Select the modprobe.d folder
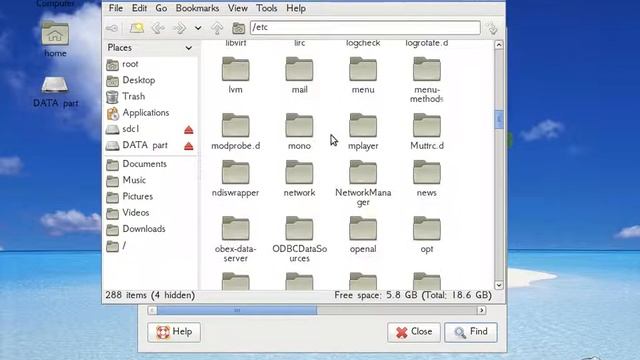The image size is (640, 360). click(x=236, y=131)
